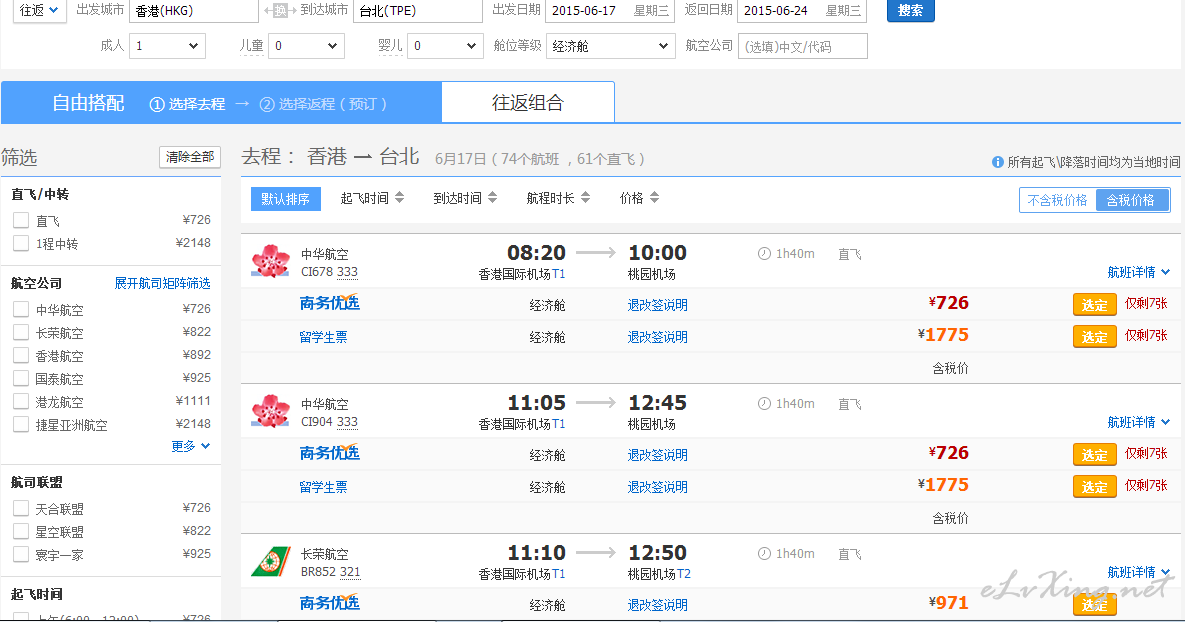Click 商务优选 label under flight BR852
1185x622 pixels.
pos(330,602)
